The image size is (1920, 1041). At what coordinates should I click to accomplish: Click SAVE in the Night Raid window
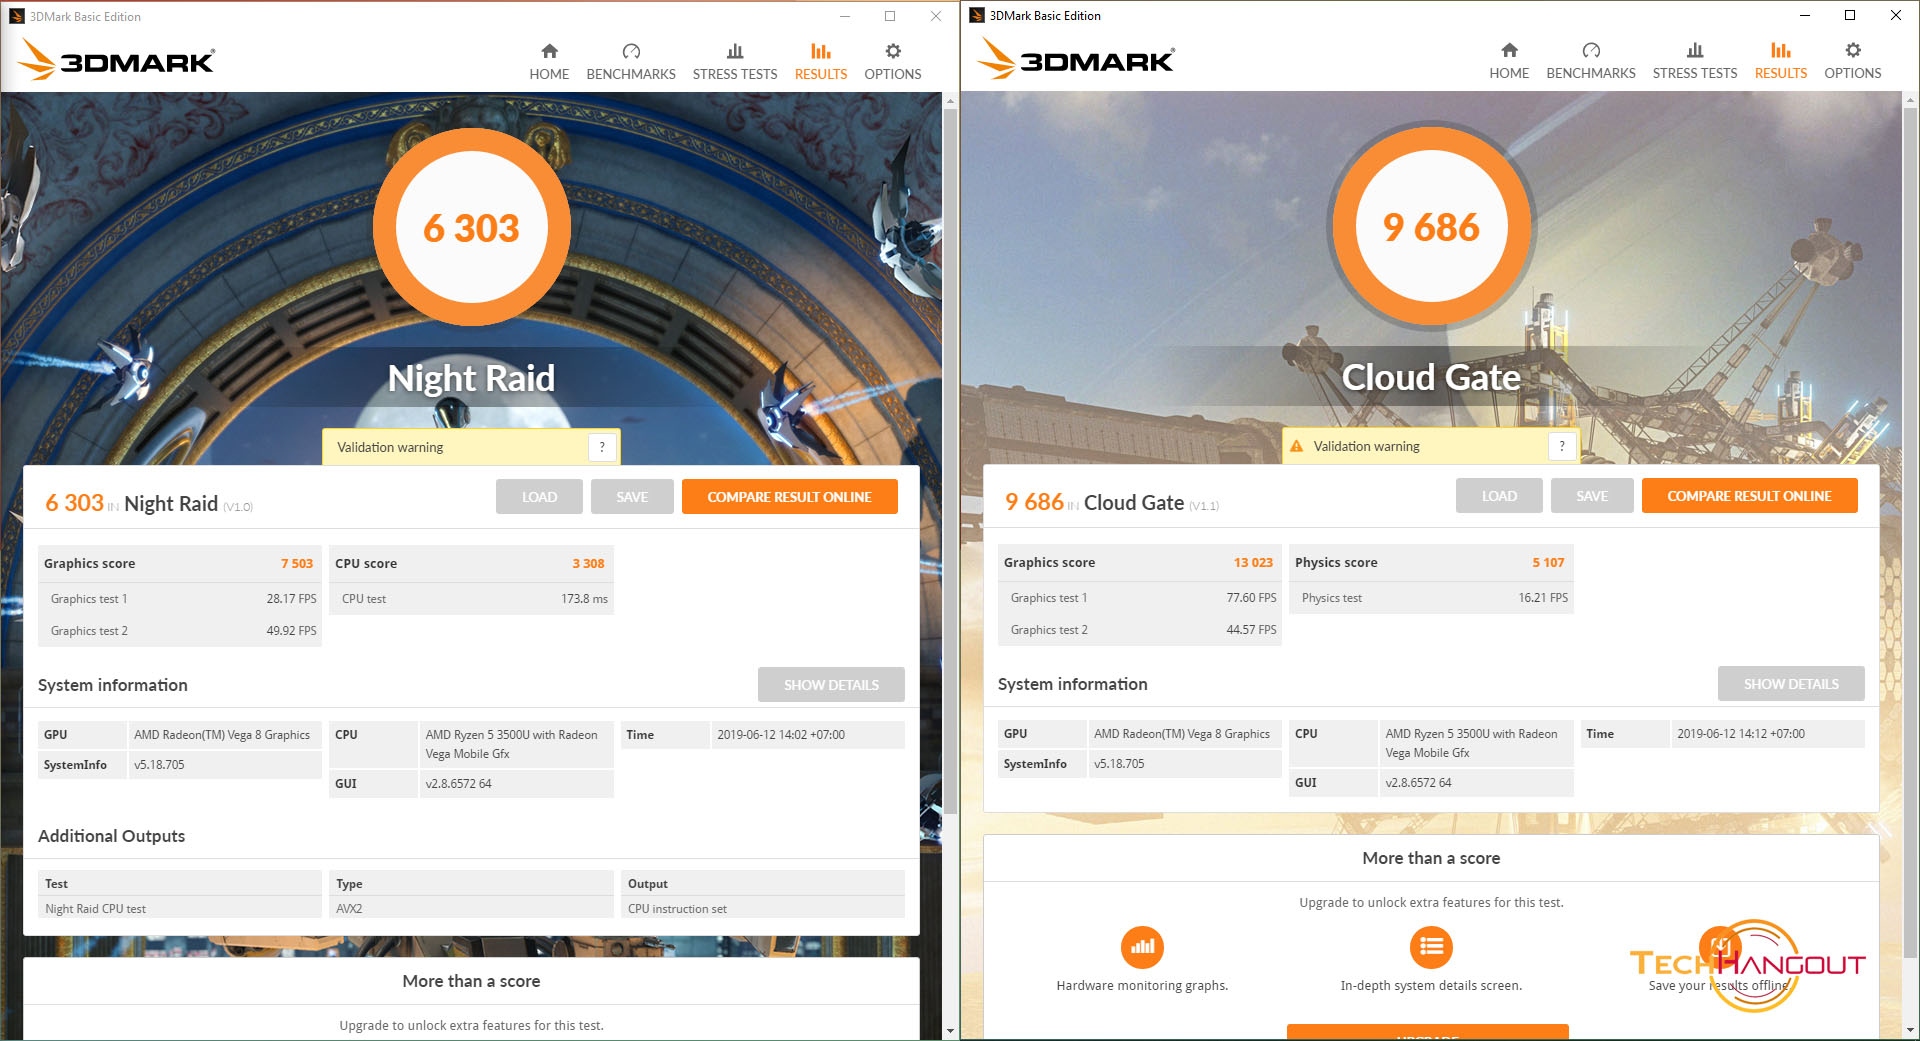[x=632, y=497]
